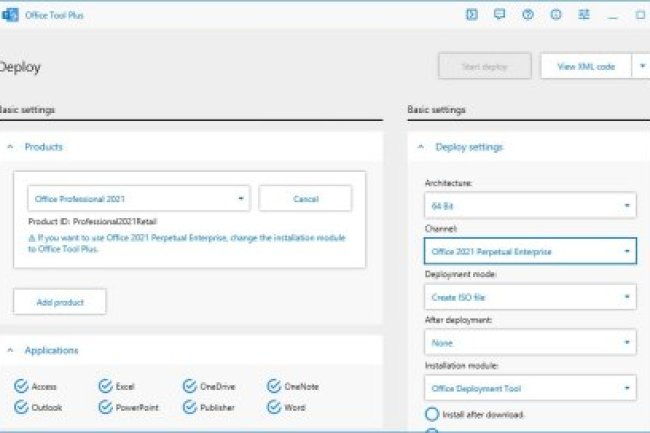The width and height of the screenshot is (650, 433).
Task: Open the command box icon in title bar
Action: tap(471, 15)
